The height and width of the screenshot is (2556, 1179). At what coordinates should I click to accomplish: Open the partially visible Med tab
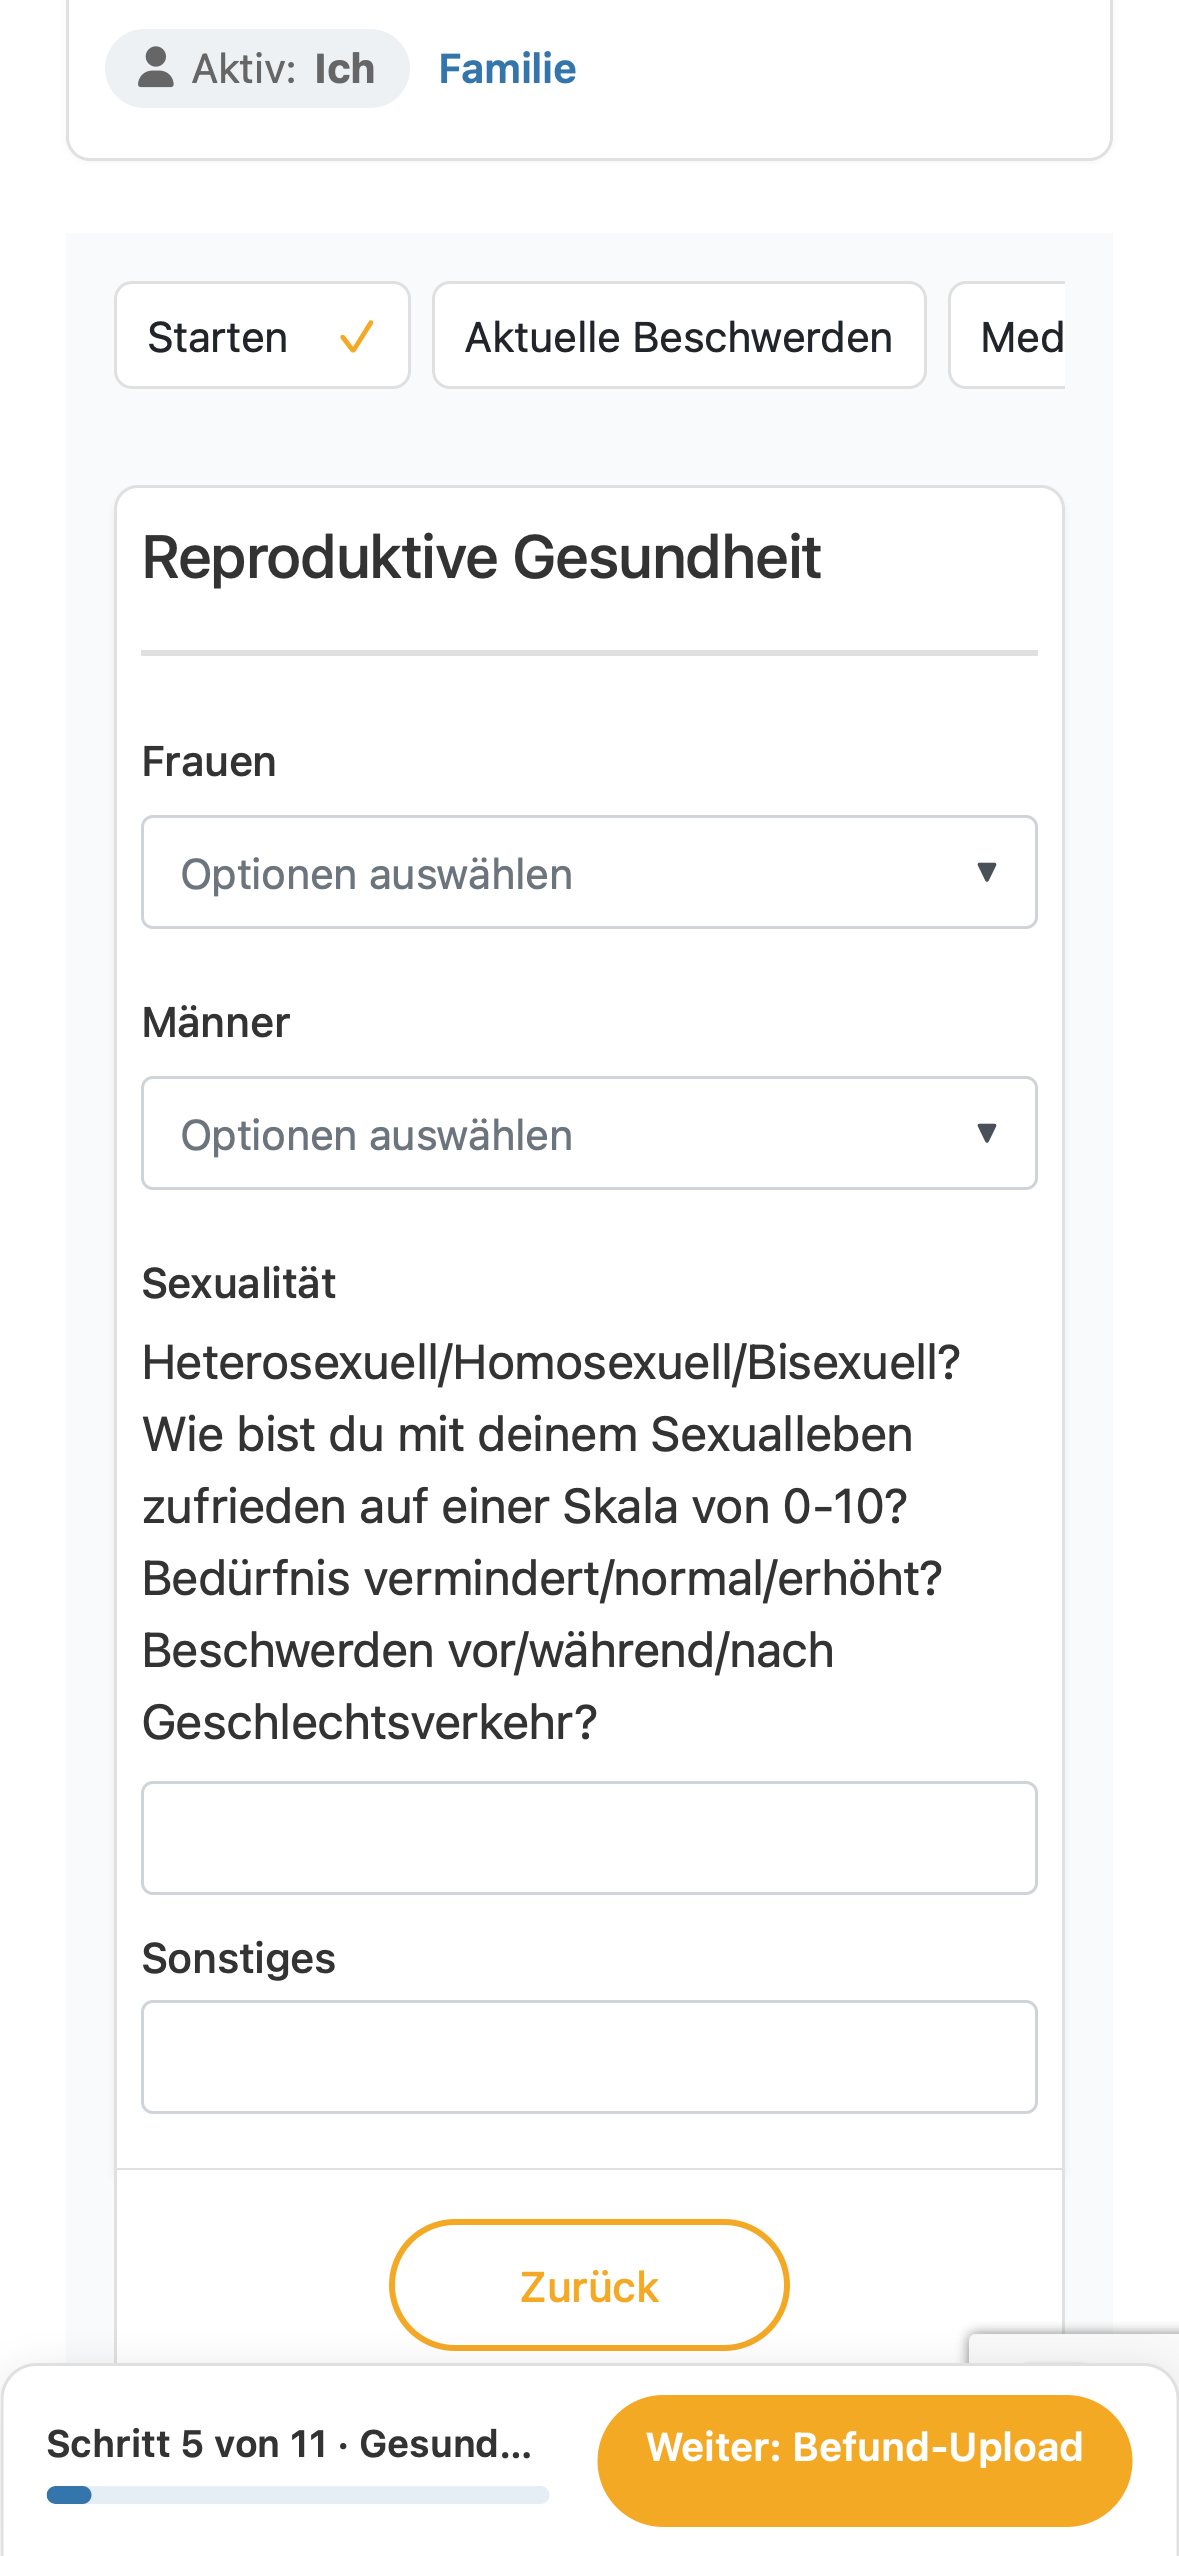(1007, 336)
